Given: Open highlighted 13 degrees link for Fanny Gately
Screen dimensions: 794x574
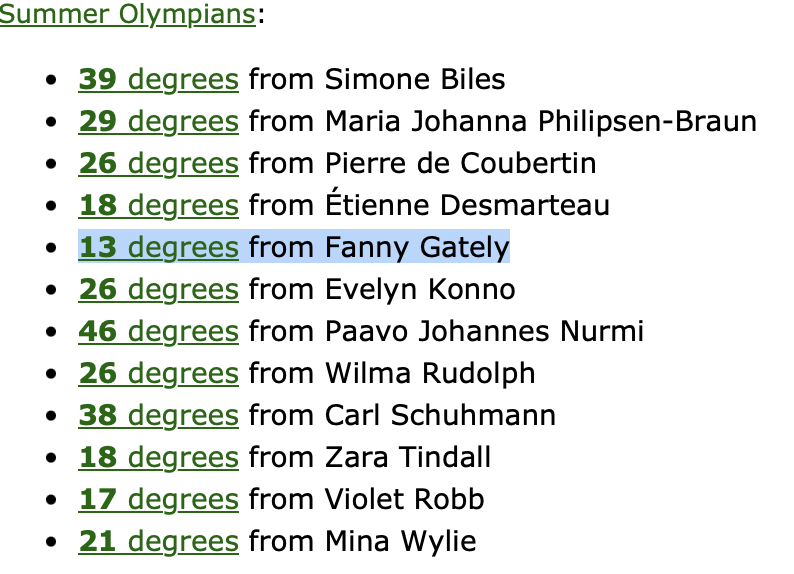Looking at the screenshot, I should (158, 248).
